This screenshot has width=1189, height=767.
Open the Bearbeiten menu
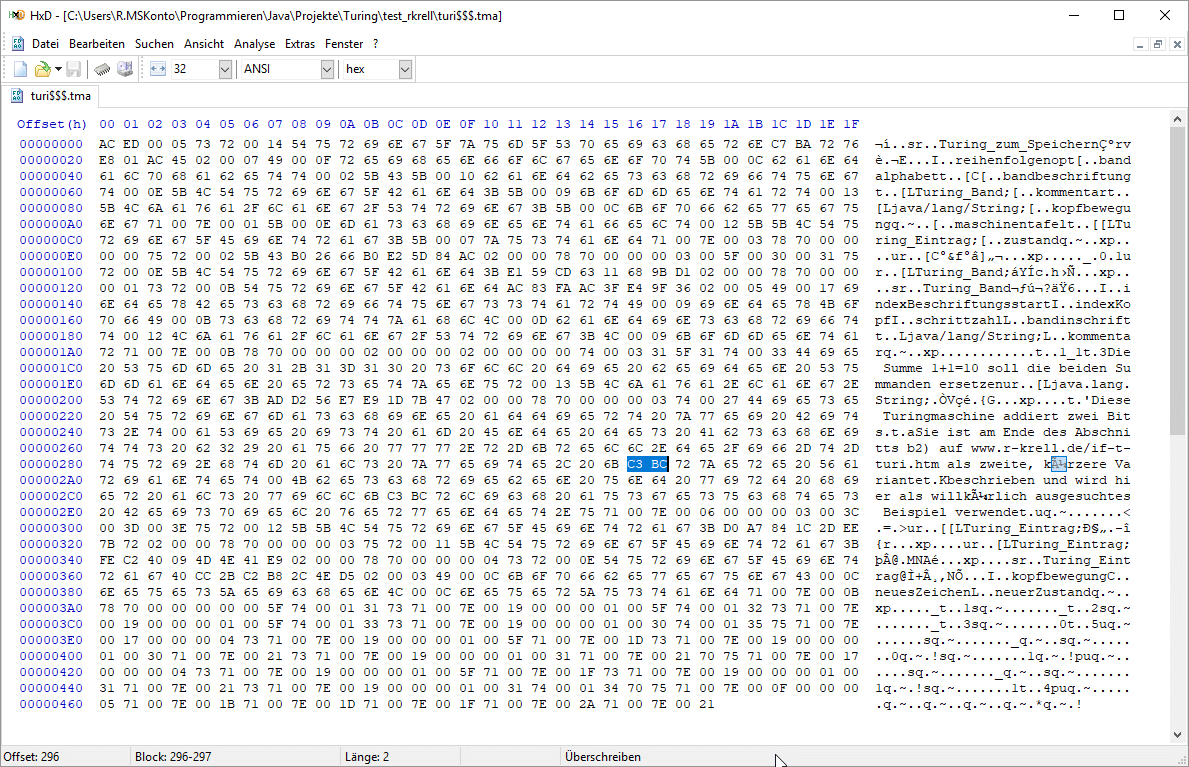tap(96, 44)
